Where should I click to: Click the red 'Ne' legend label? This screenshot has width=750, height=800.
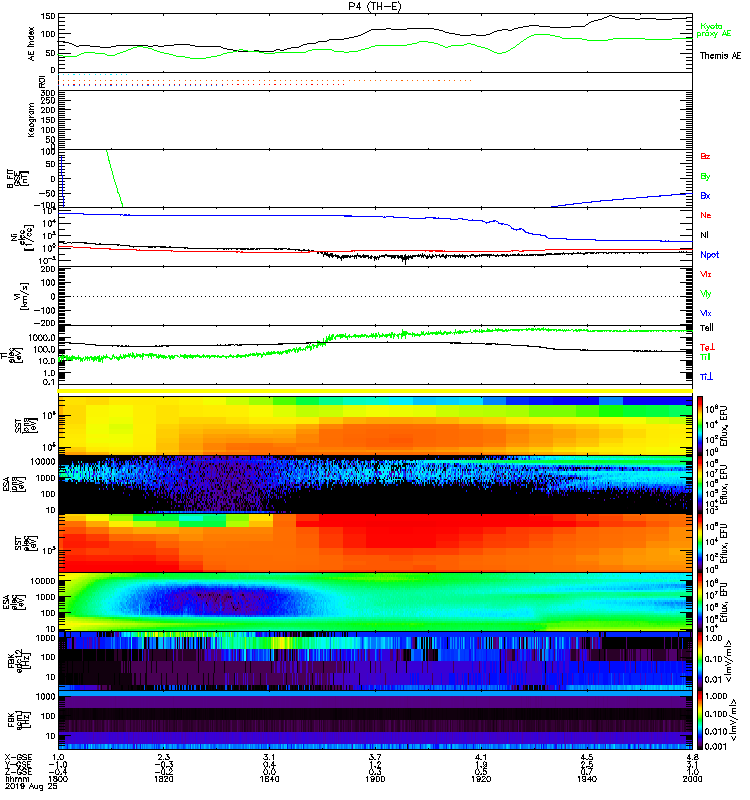point(706,215)
